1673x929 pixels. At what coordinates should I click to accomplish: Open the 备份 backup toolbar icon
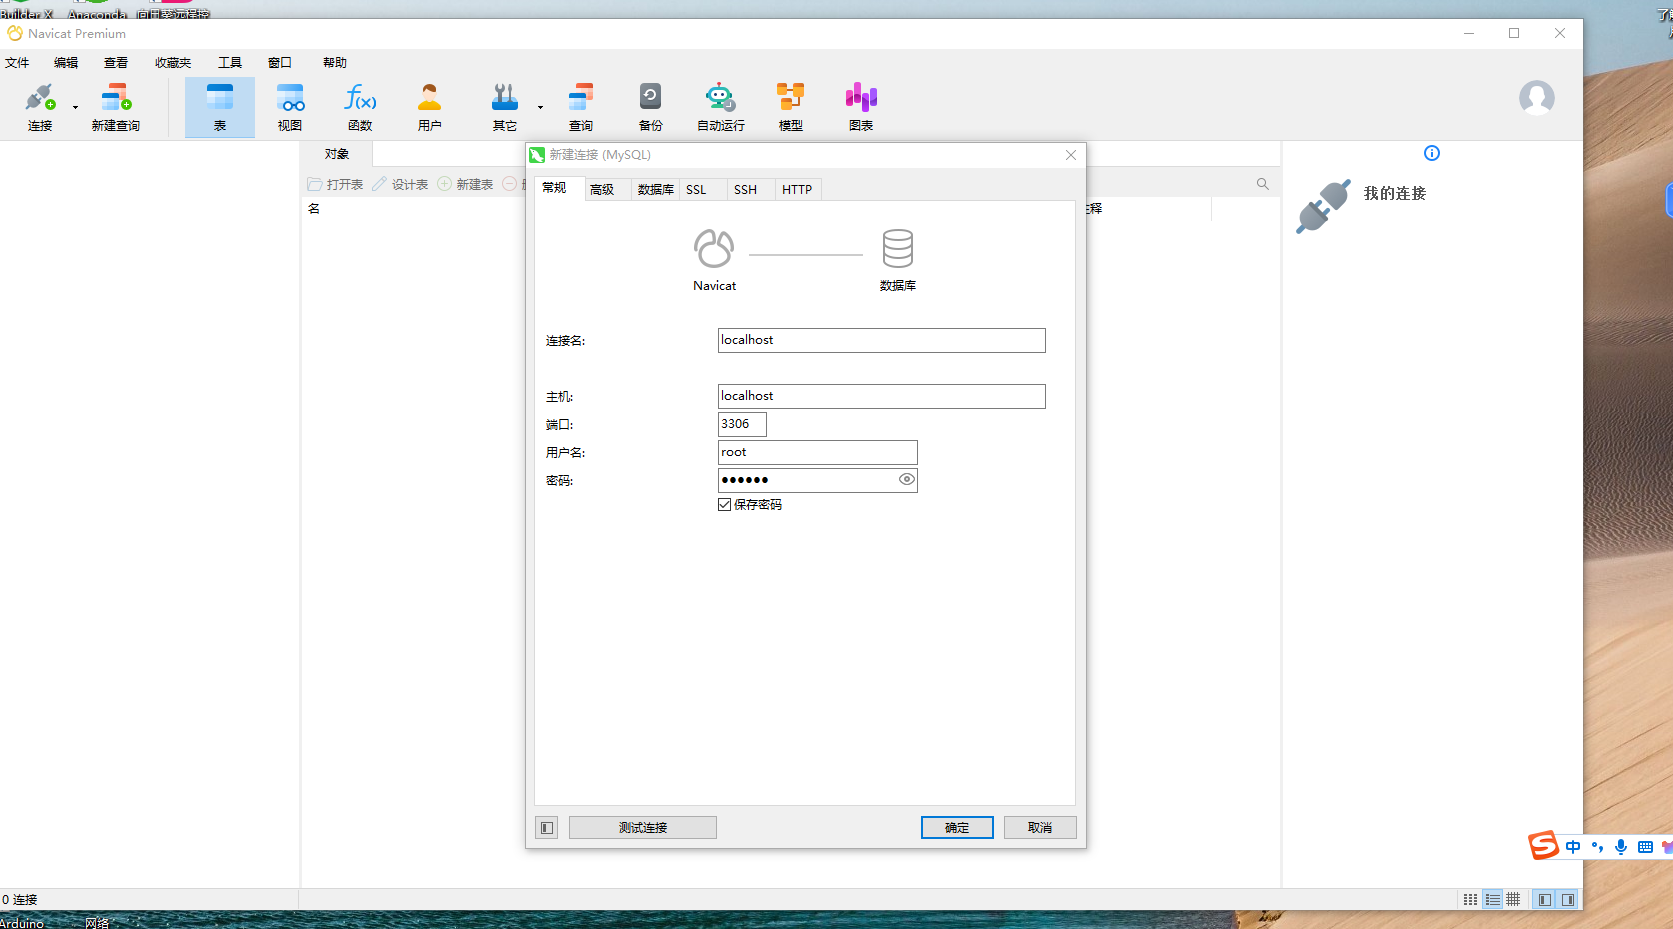click(651, 107)
